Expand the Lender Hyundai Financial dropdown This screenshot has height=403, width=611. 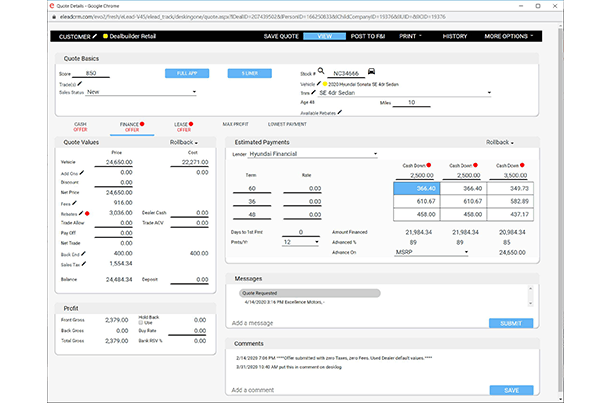pyautogui.click(x=313, y=154)
